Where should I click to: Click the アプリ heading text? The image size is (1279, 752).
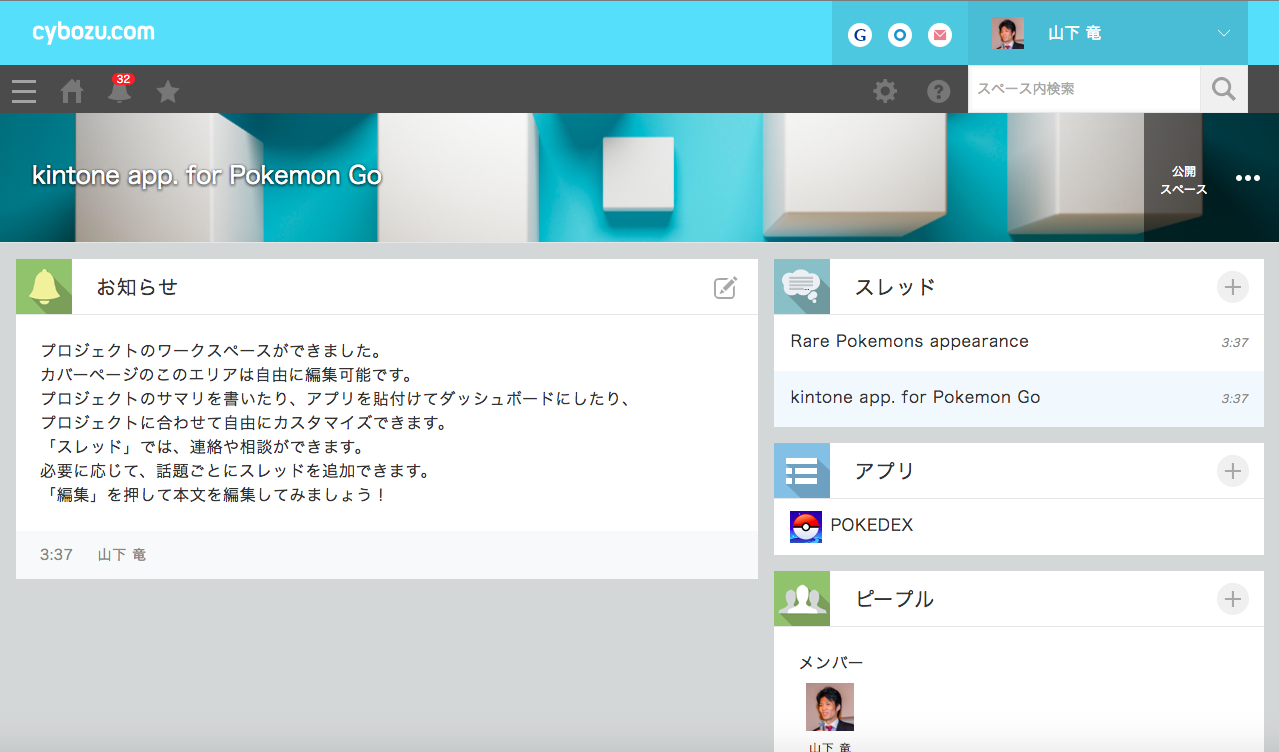[x=885, y=471]
